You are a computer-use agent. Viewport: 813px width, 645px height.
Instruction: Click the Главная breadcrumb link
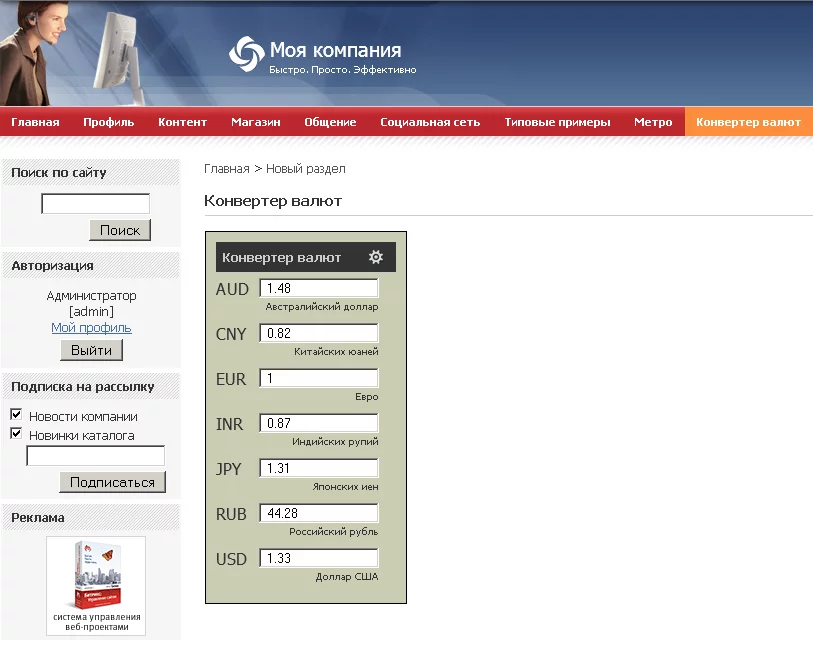tap(226, 169)
